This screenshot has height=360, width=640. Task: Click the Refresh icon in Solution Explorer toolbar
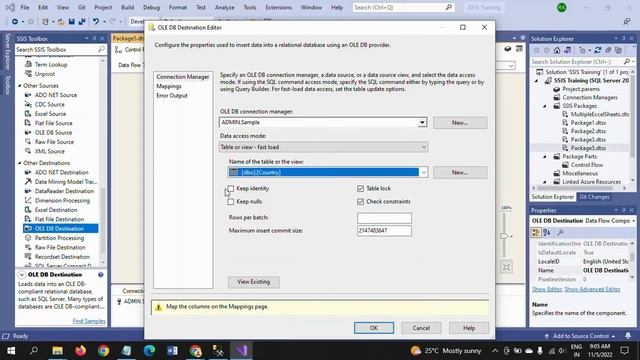[598, 51]
